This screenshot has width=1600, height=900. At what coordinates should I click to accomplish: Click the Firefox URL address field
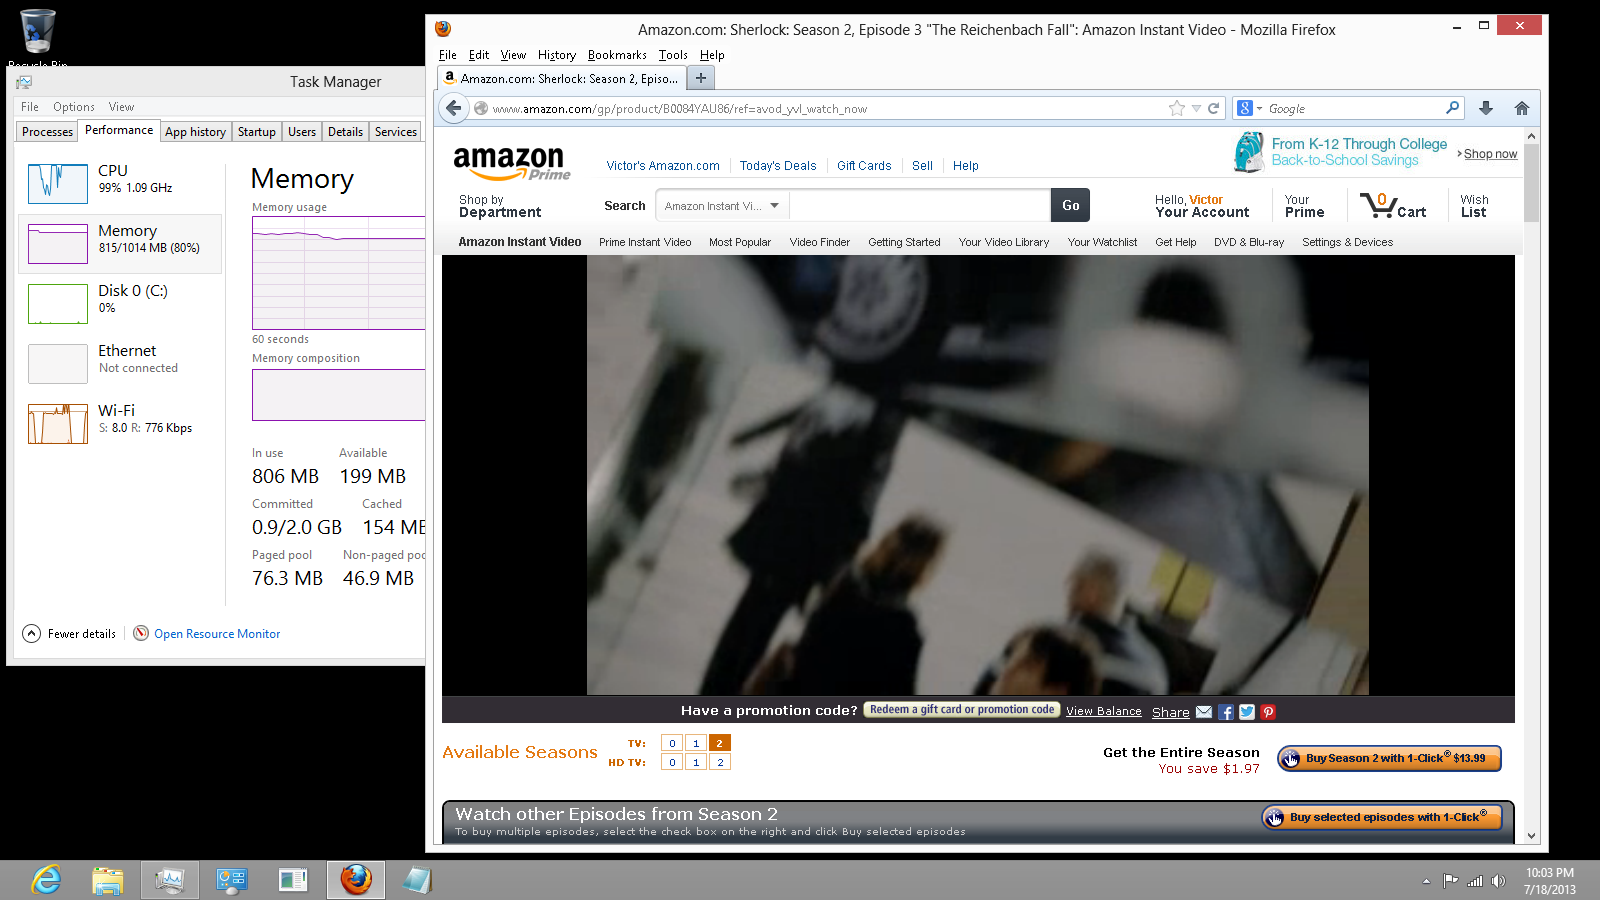[x=827, y=108]
